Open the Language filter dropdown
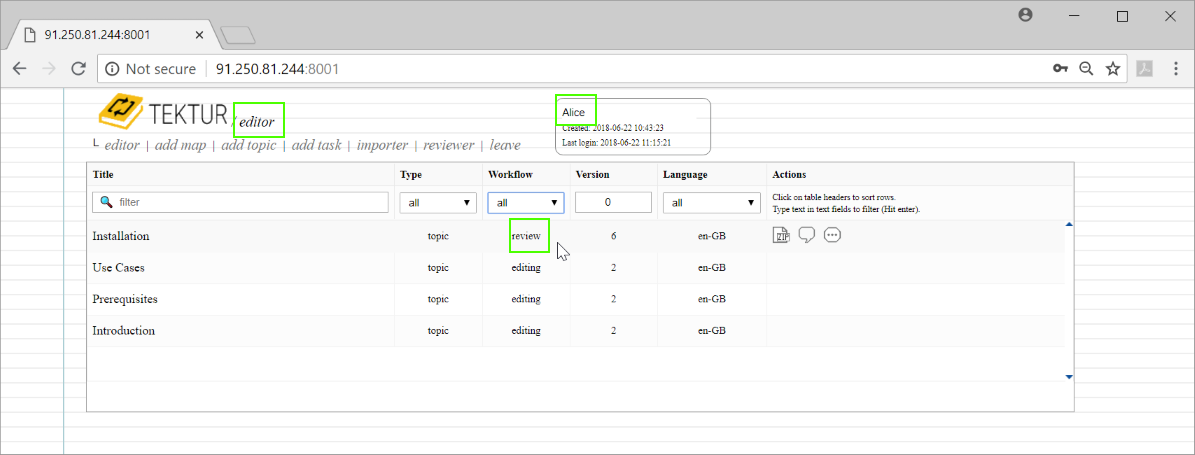1195x455 pixels. (712, 203)
